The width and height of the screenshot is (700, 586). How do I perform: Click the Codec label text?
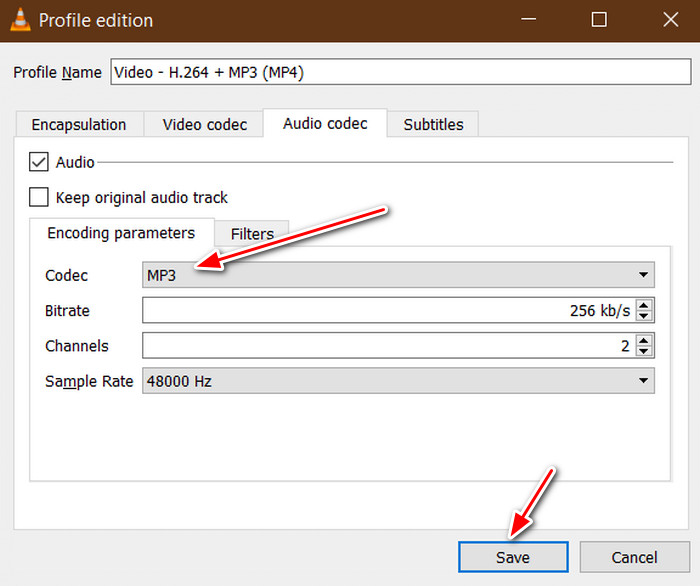pyautogui.click(x=66, y=275)
